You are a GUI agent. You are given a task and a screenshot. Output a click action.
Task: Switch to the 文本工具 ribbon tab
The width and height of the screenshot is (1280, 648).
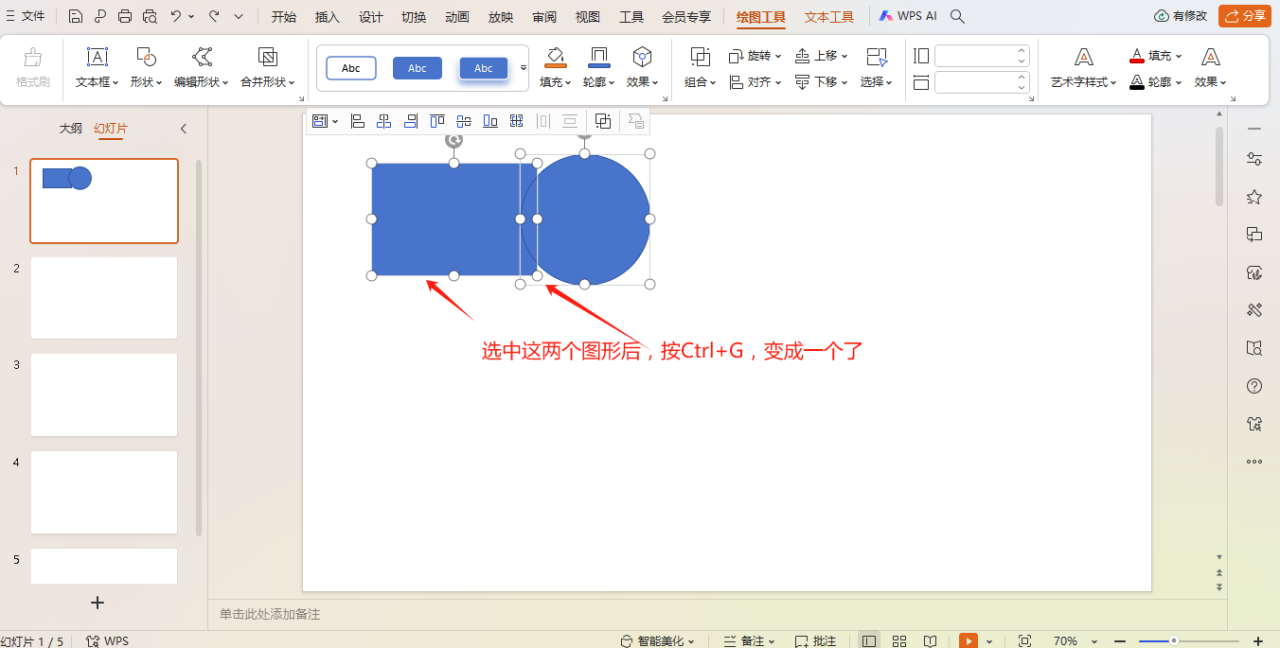(x=828, y=16)
